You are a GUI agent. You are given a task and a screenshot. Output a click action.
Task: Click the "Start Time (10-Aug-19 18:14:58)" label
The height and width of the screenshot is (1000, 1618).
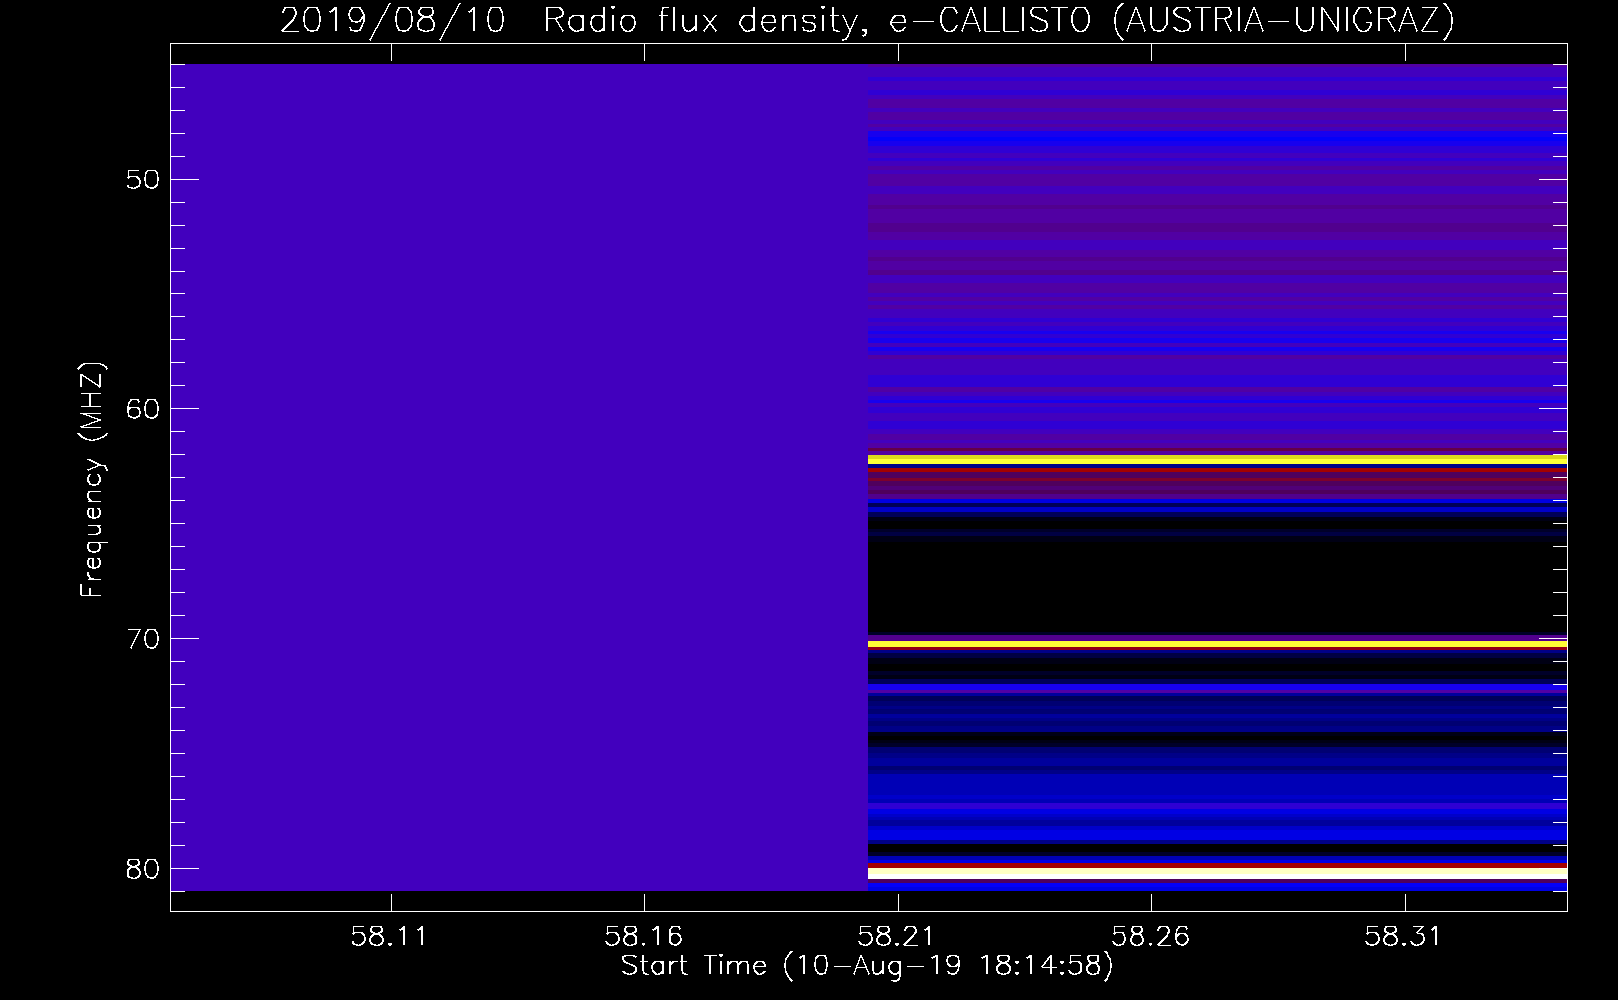click(x=867, y=966)
